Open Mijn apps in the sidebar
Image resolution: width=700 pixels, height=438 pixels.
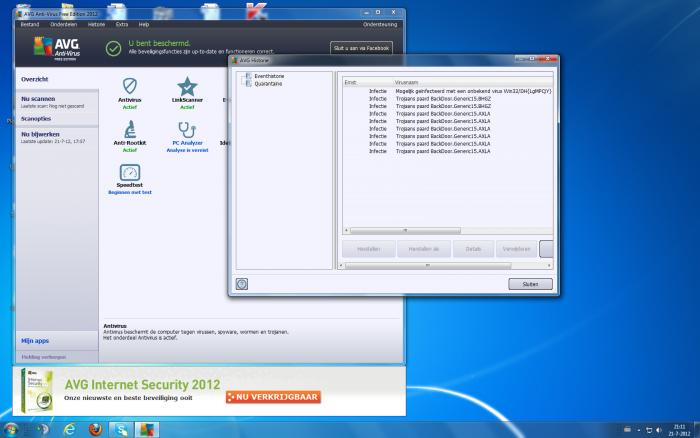click(x=35, y=341)
